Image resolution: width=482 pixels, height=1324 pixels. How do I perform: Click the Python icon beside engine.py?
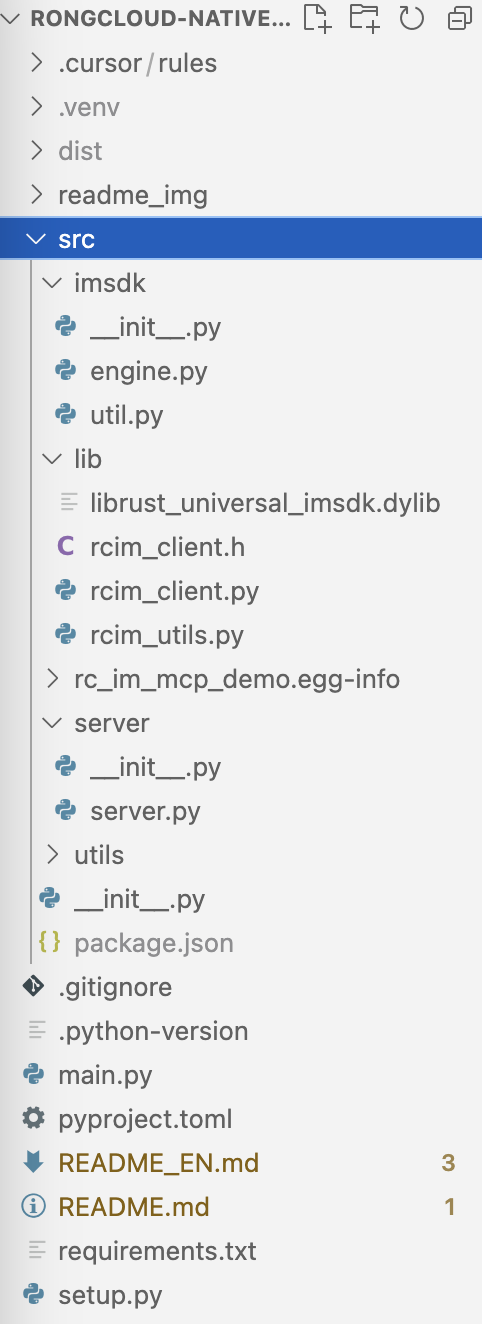pos(66,371)
